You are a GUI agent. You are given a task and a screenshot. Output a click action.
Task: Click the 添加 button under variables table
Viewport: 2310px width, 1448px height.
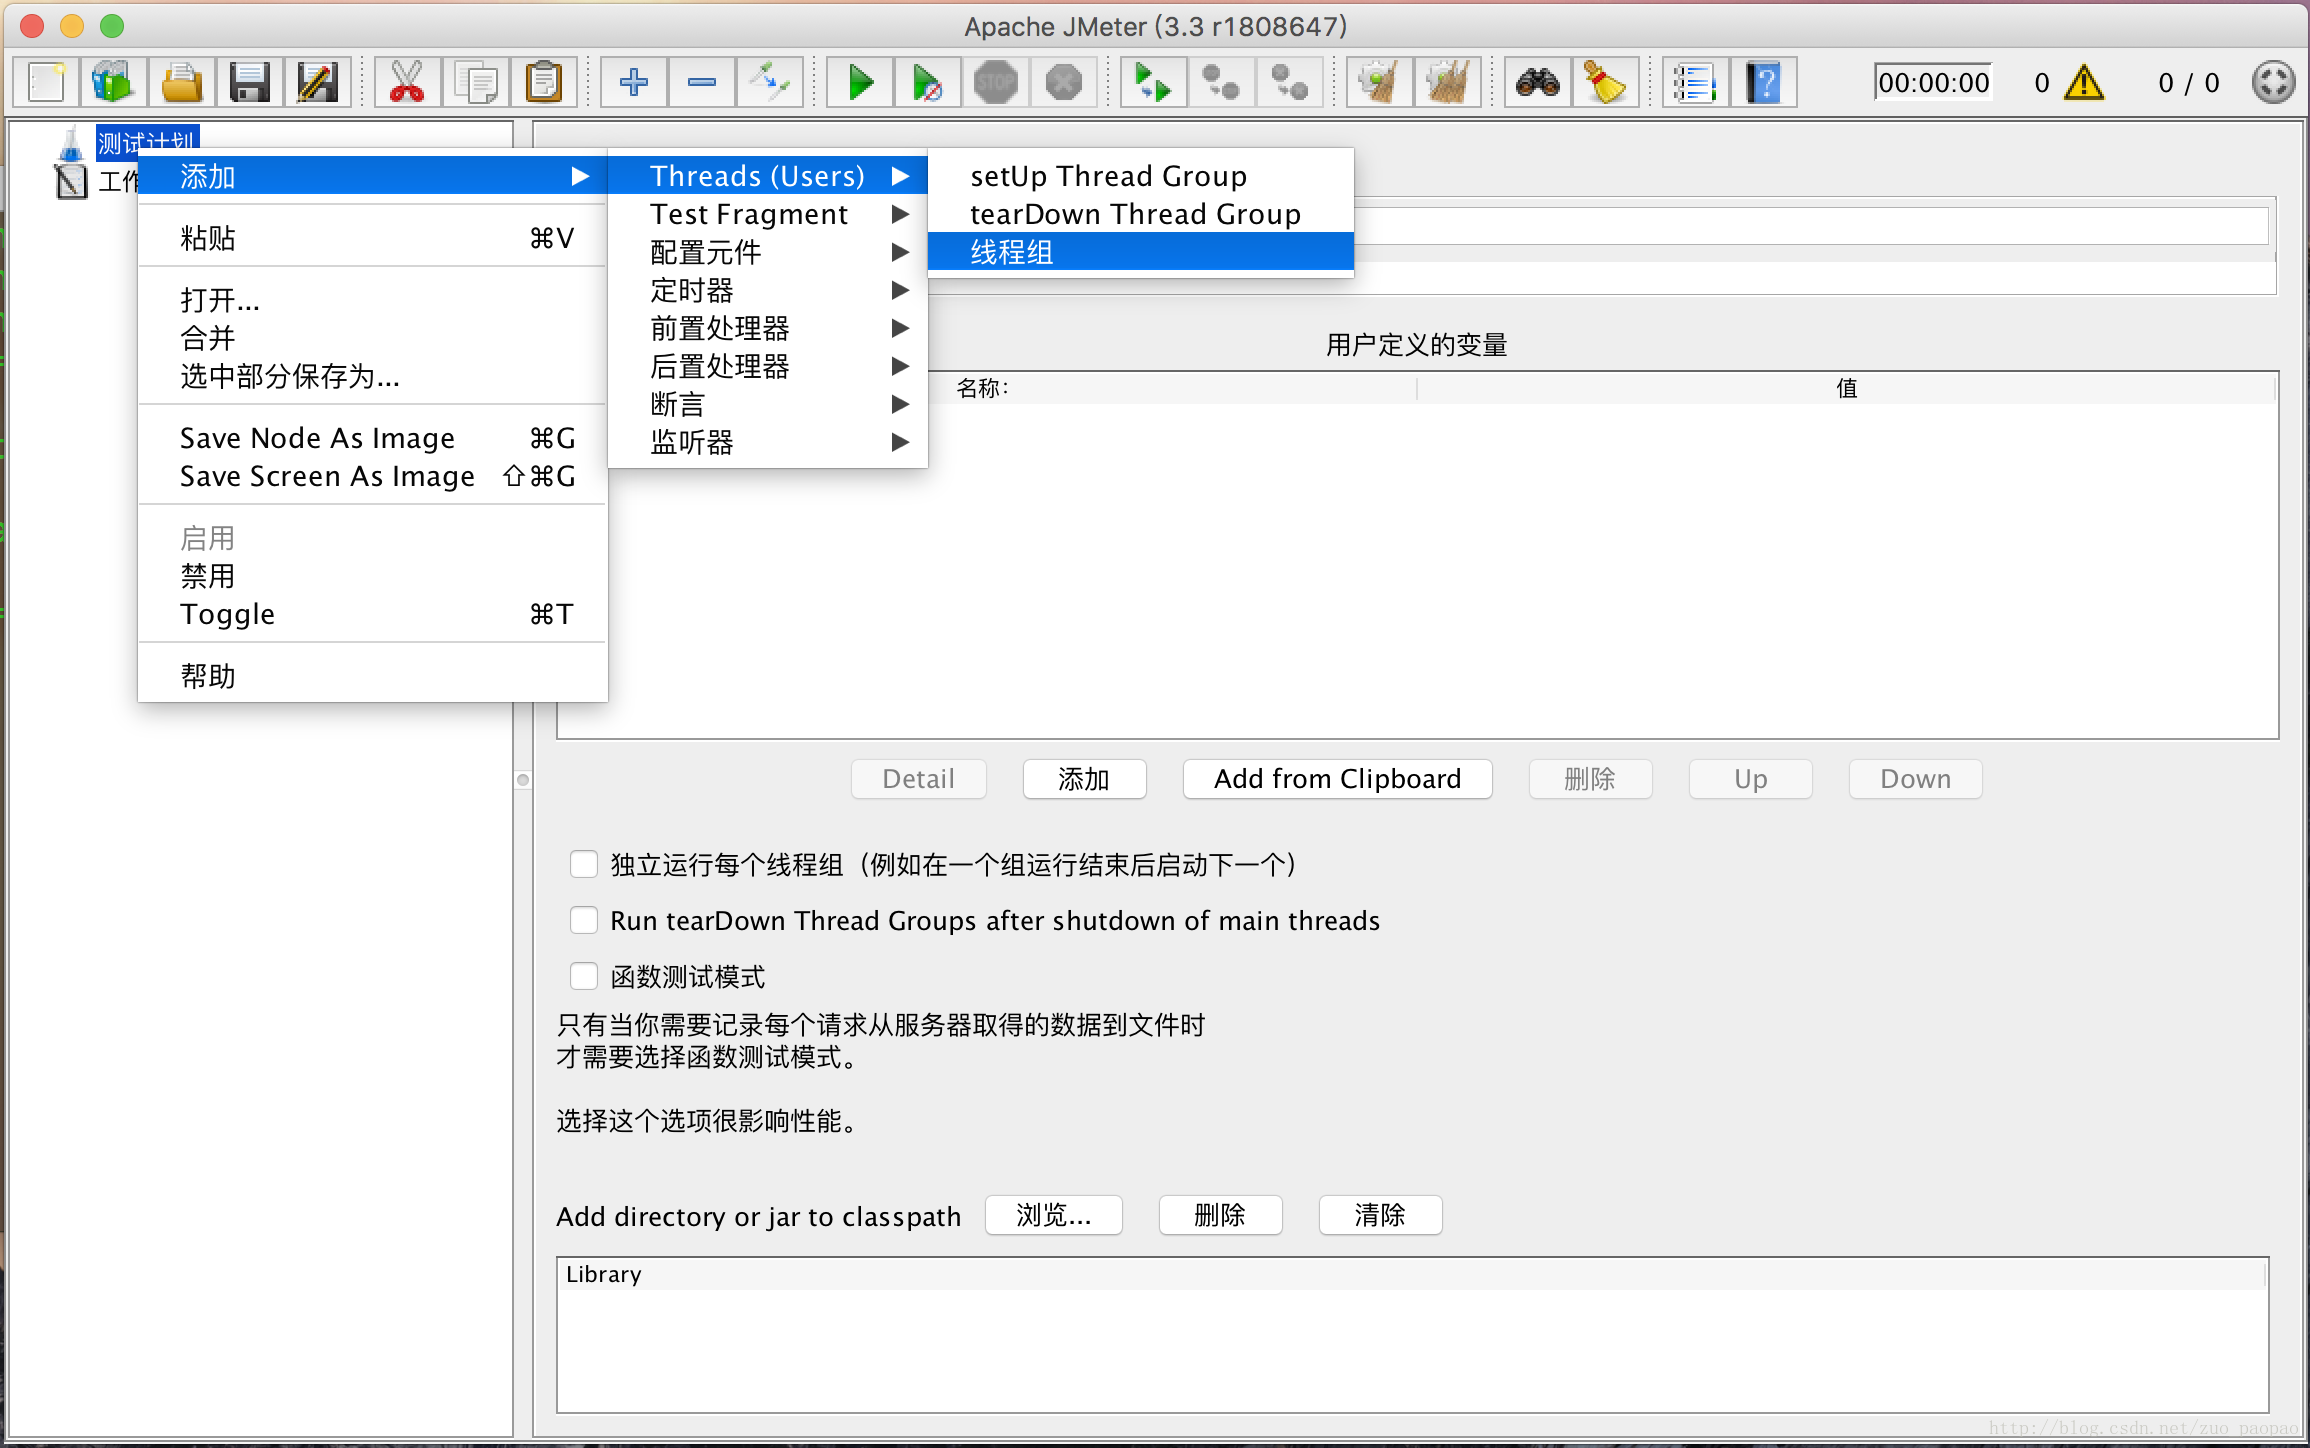tap(1084, 779)
